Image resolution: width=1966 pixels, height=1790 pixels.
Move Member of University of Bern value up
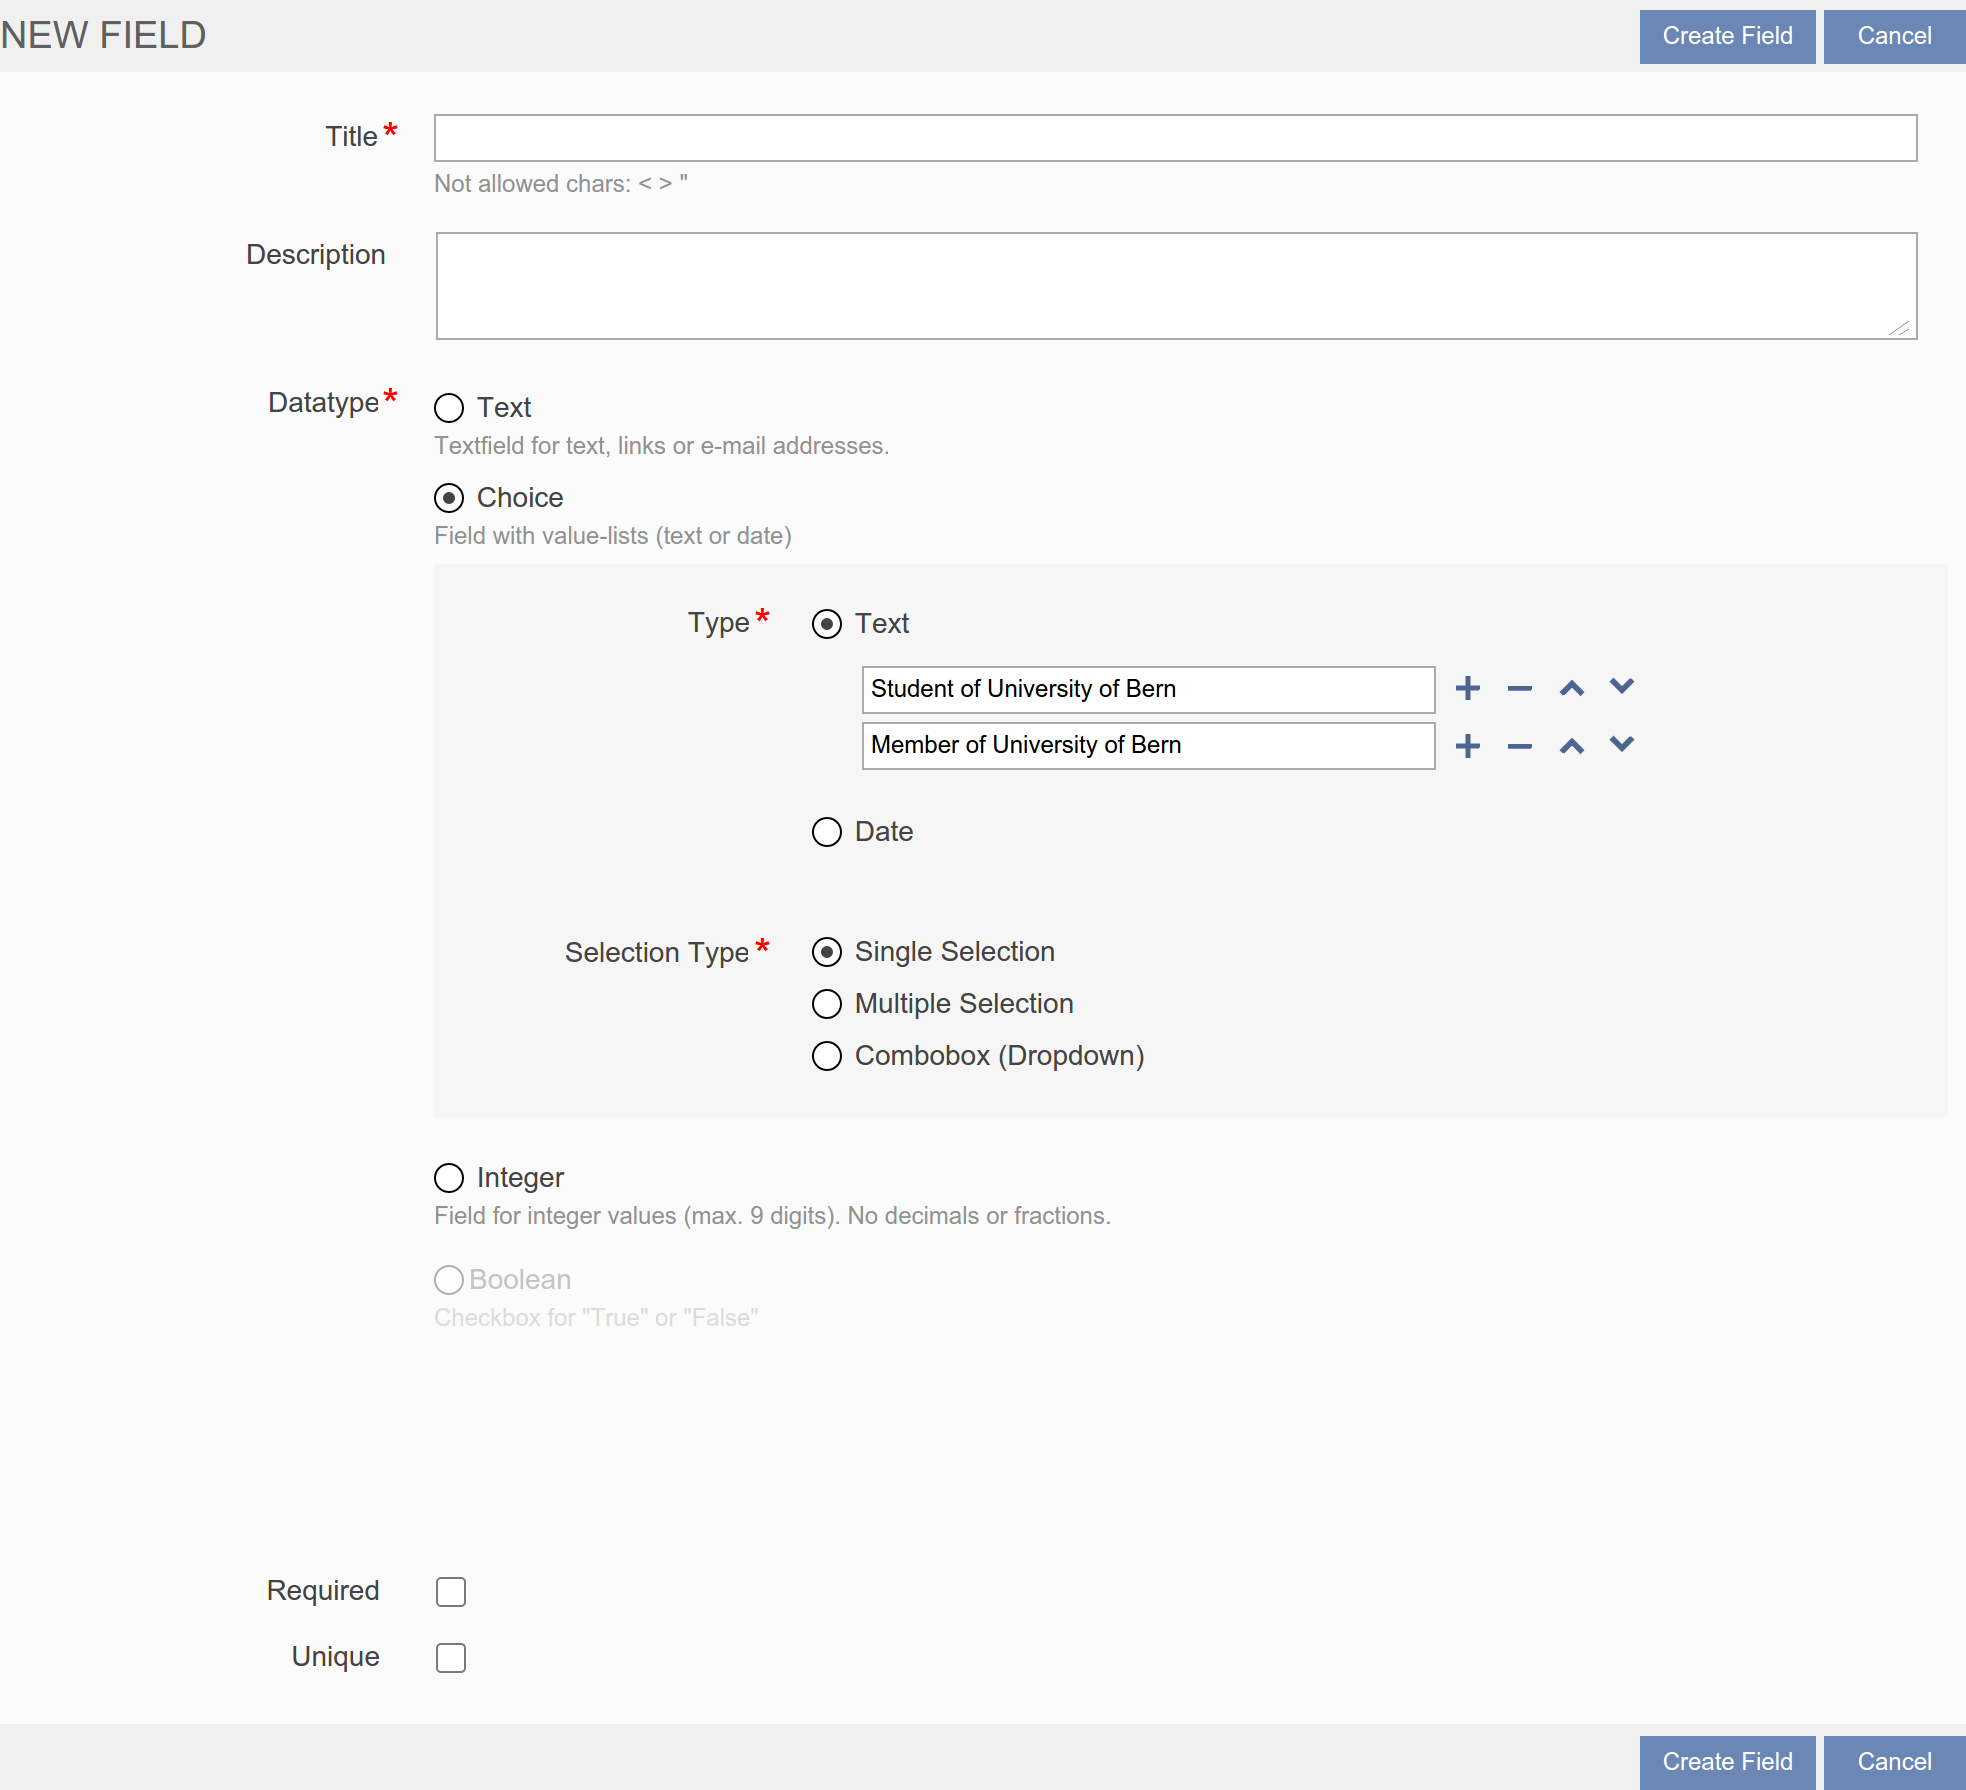[x=1571, y=746]
